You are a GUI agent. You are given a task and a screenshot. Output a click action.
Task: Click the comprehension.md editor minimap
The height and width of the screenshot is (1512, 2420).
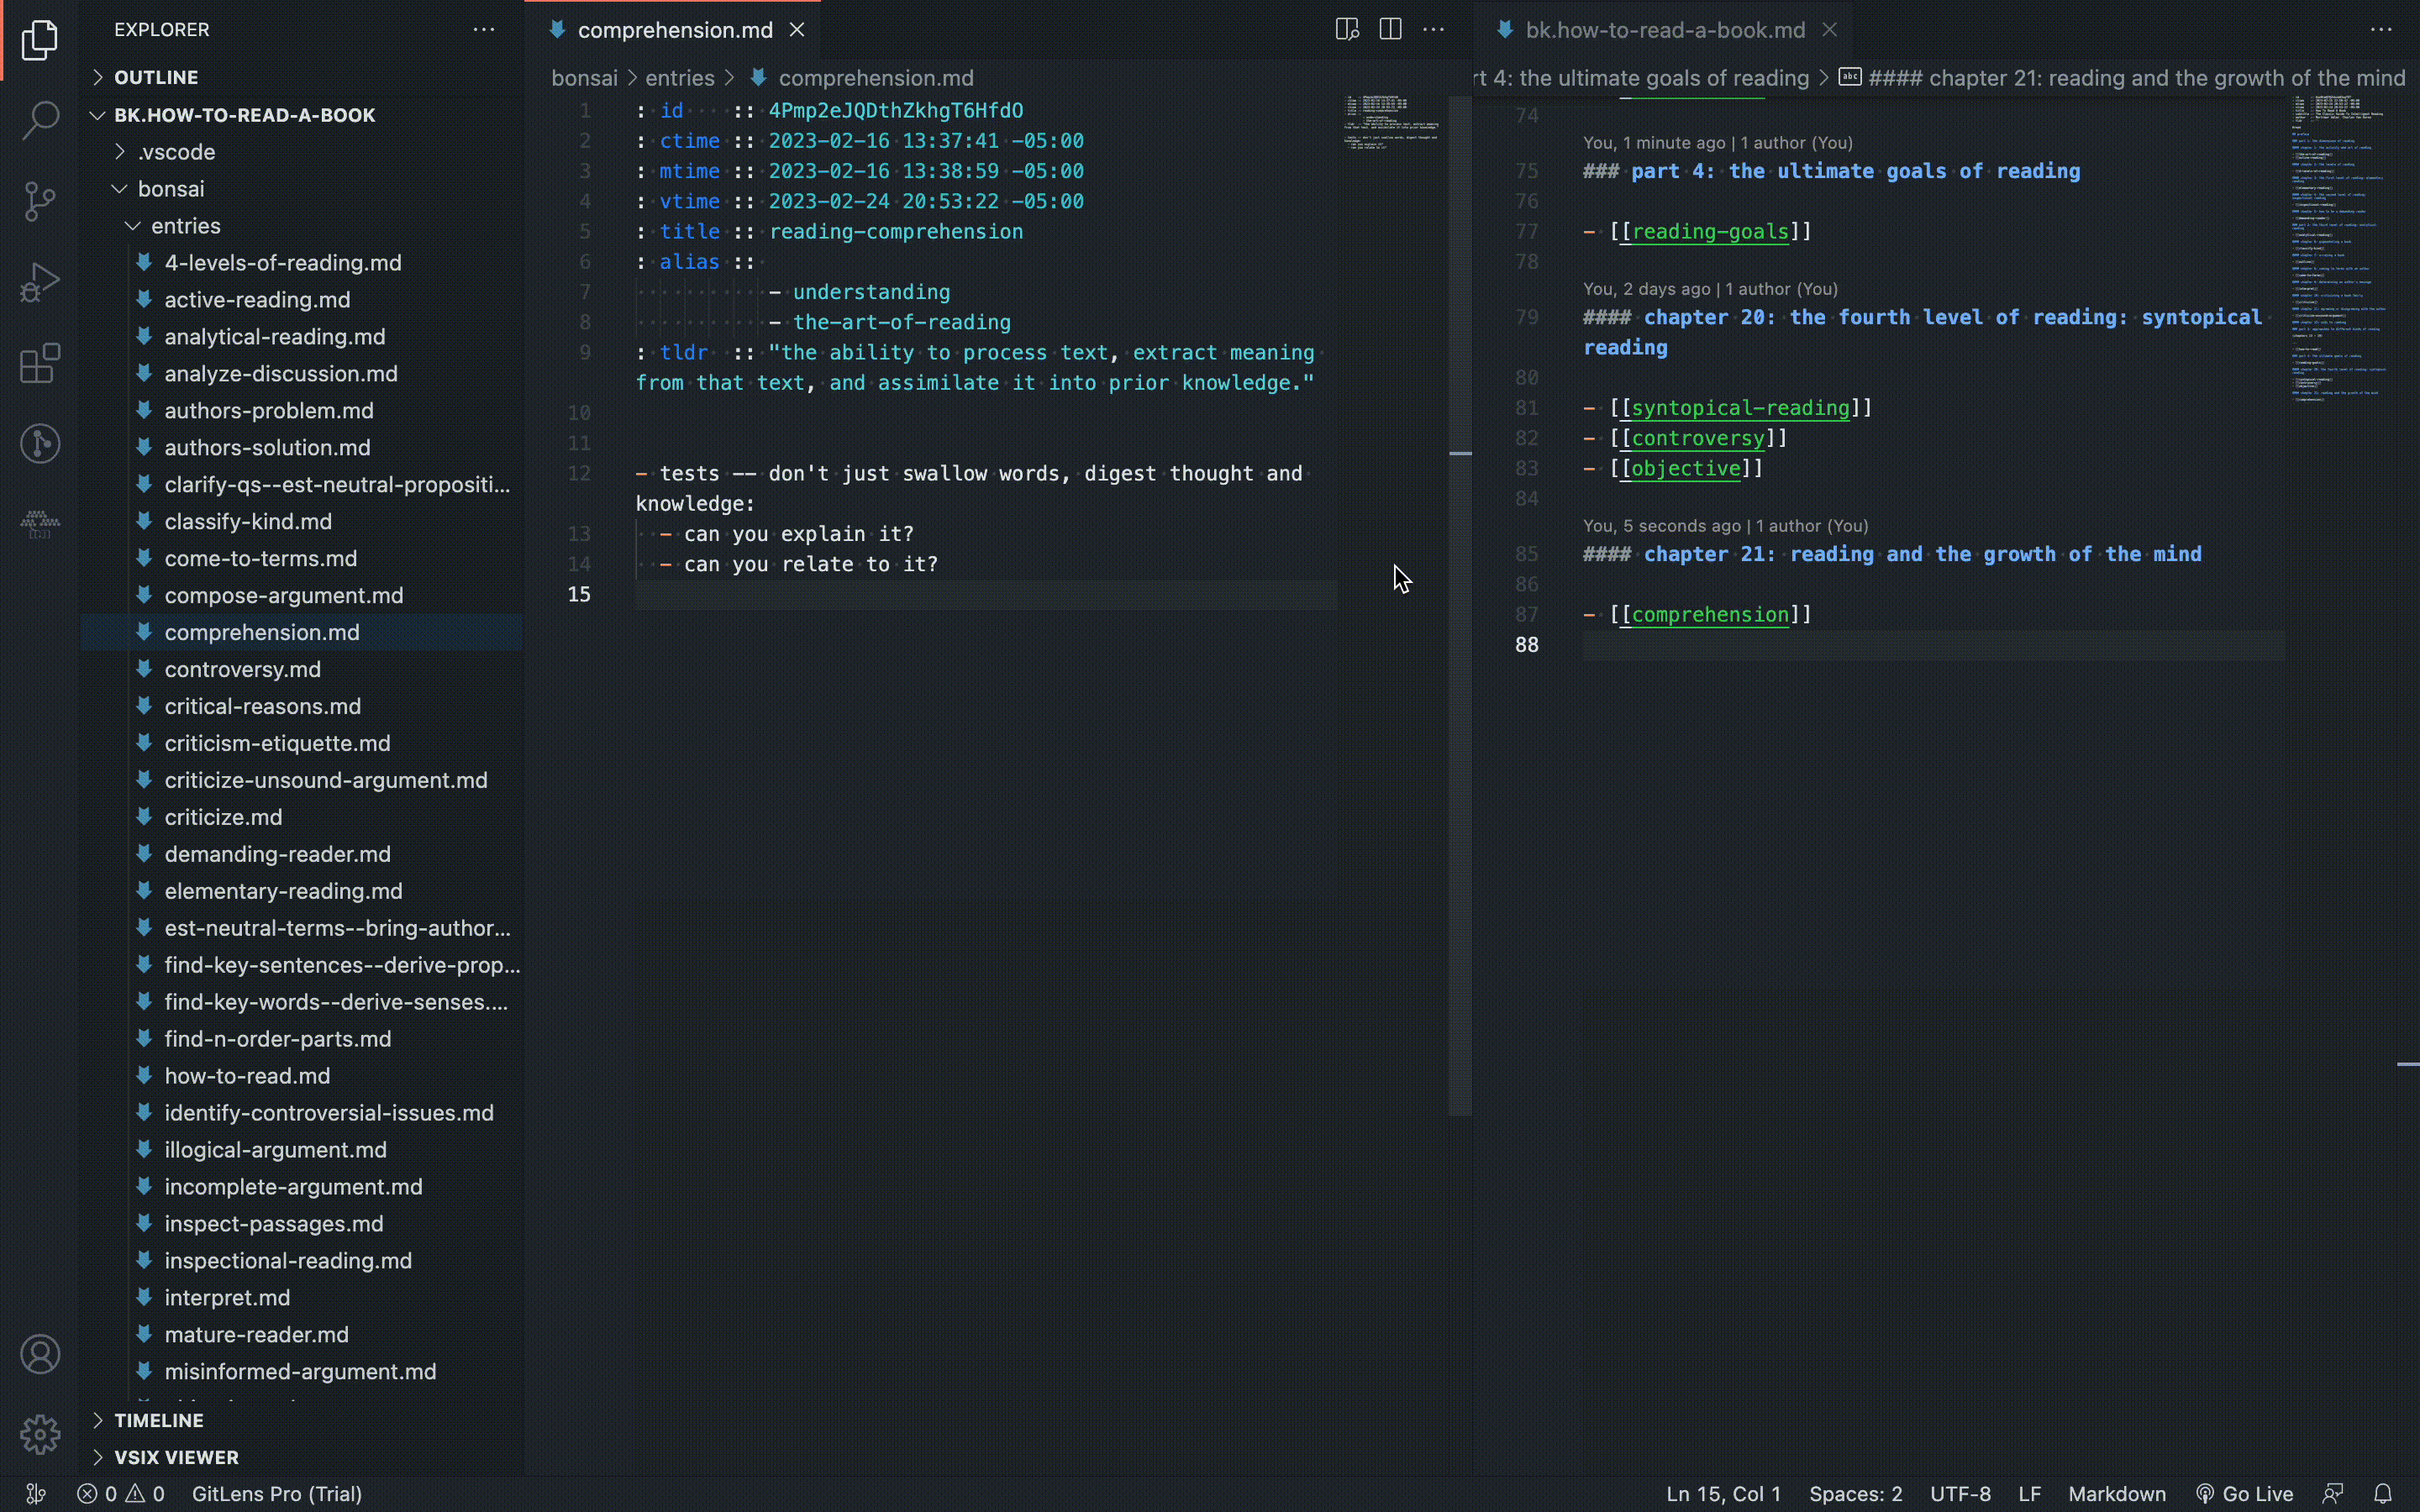point(1392,123)
